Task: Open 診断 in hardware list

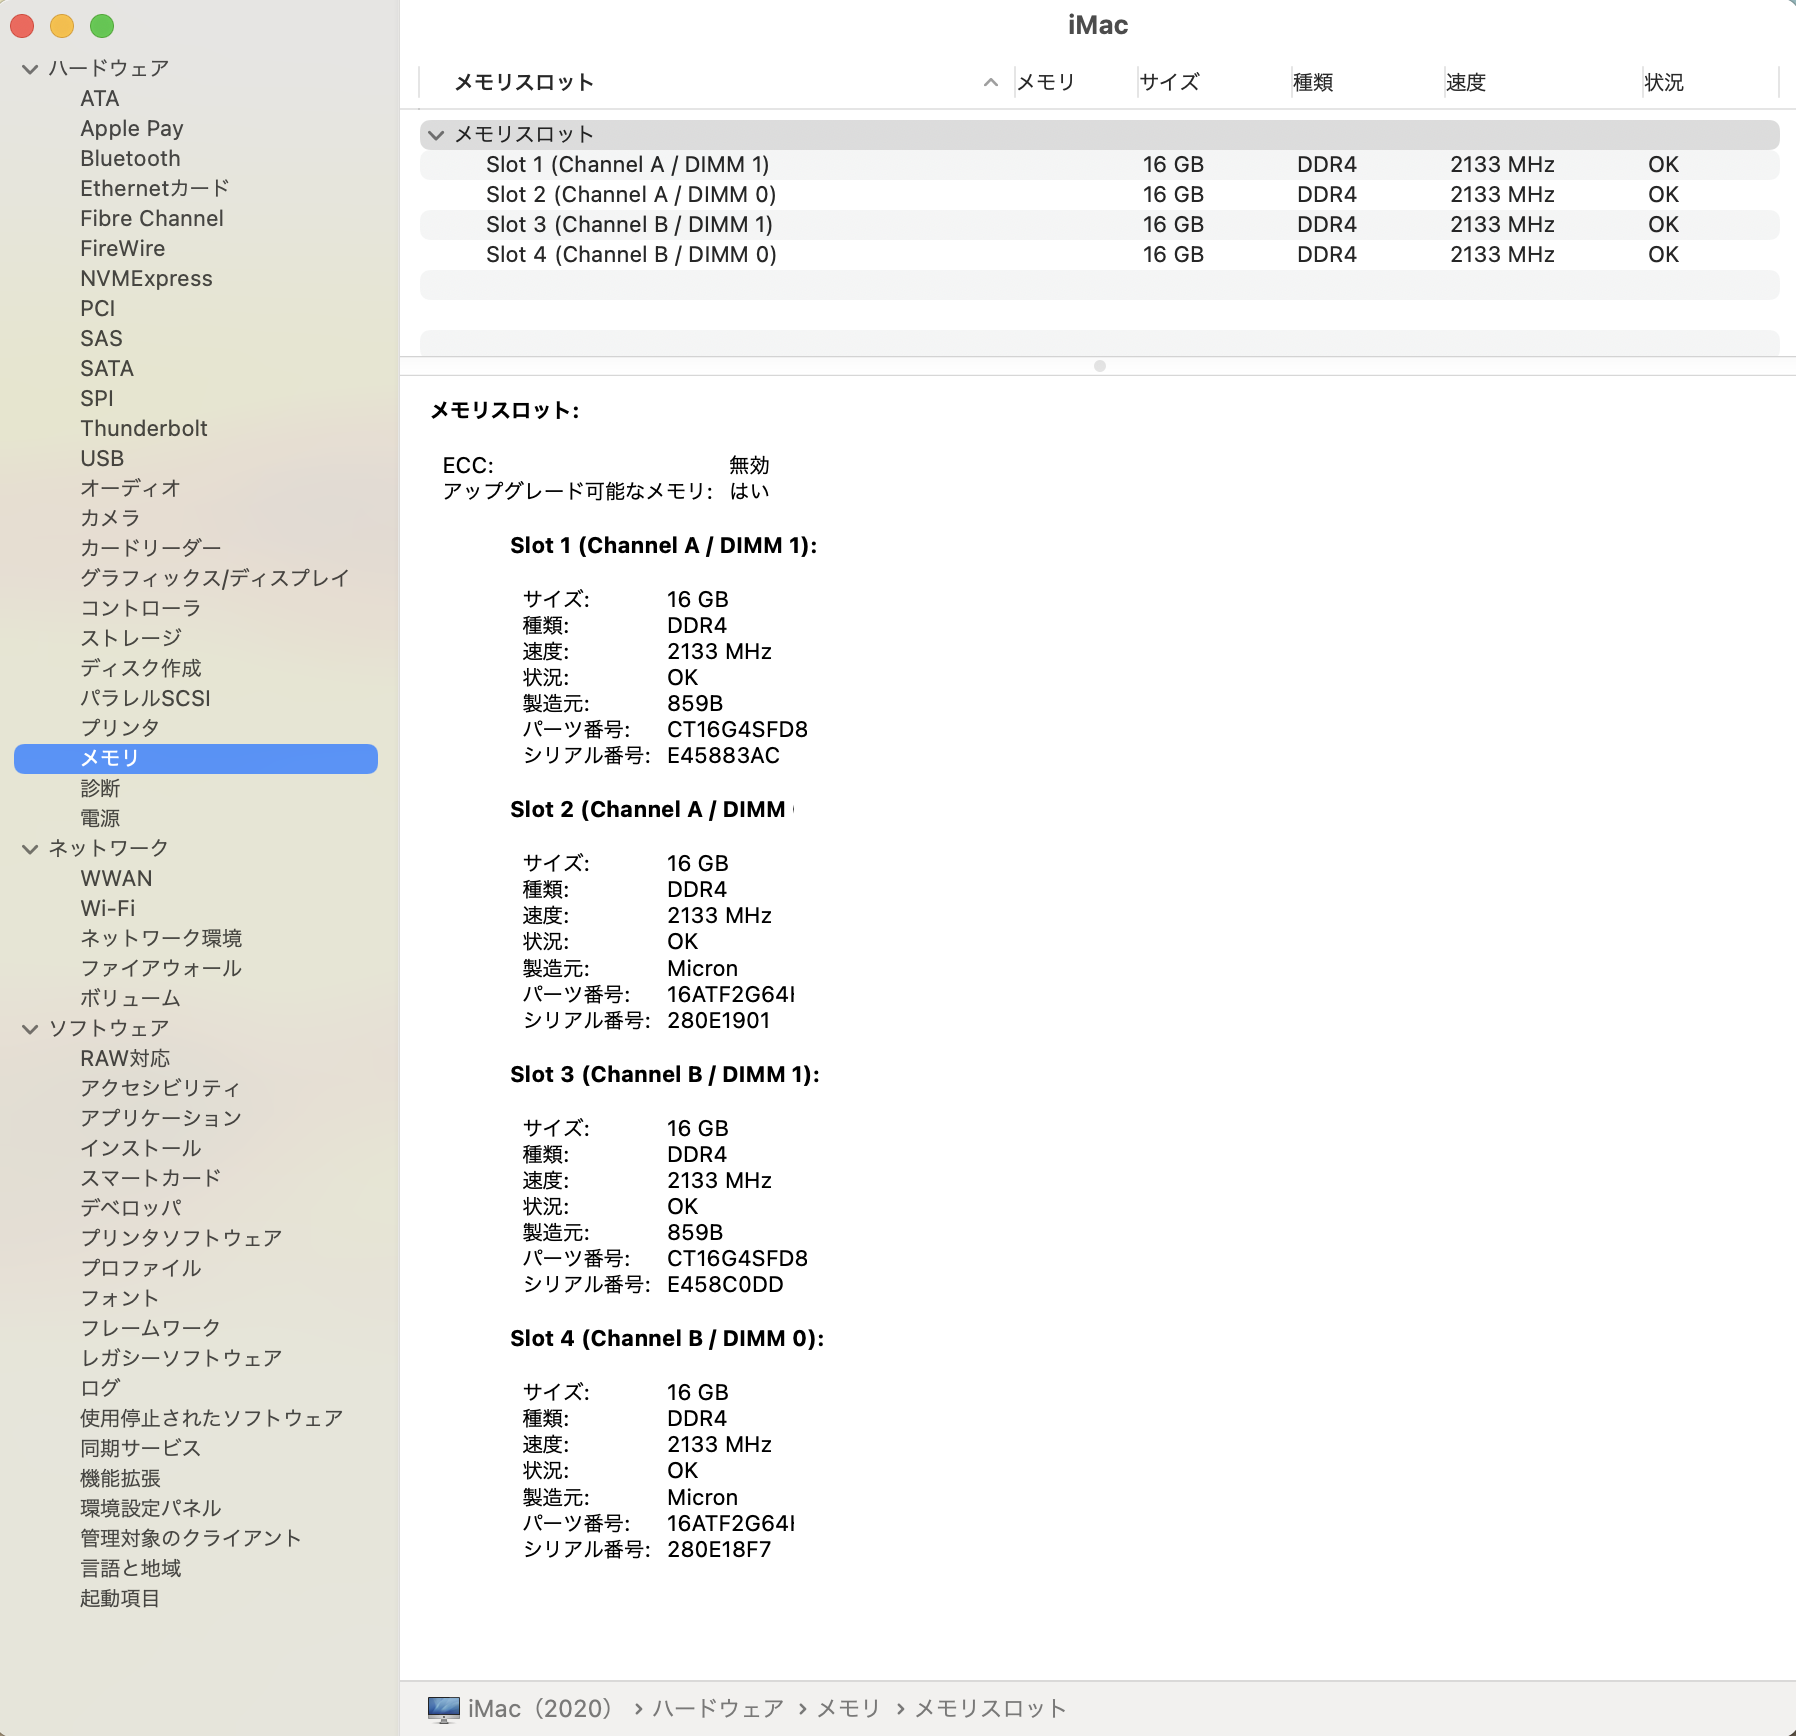Action: [x=100, y=788]
